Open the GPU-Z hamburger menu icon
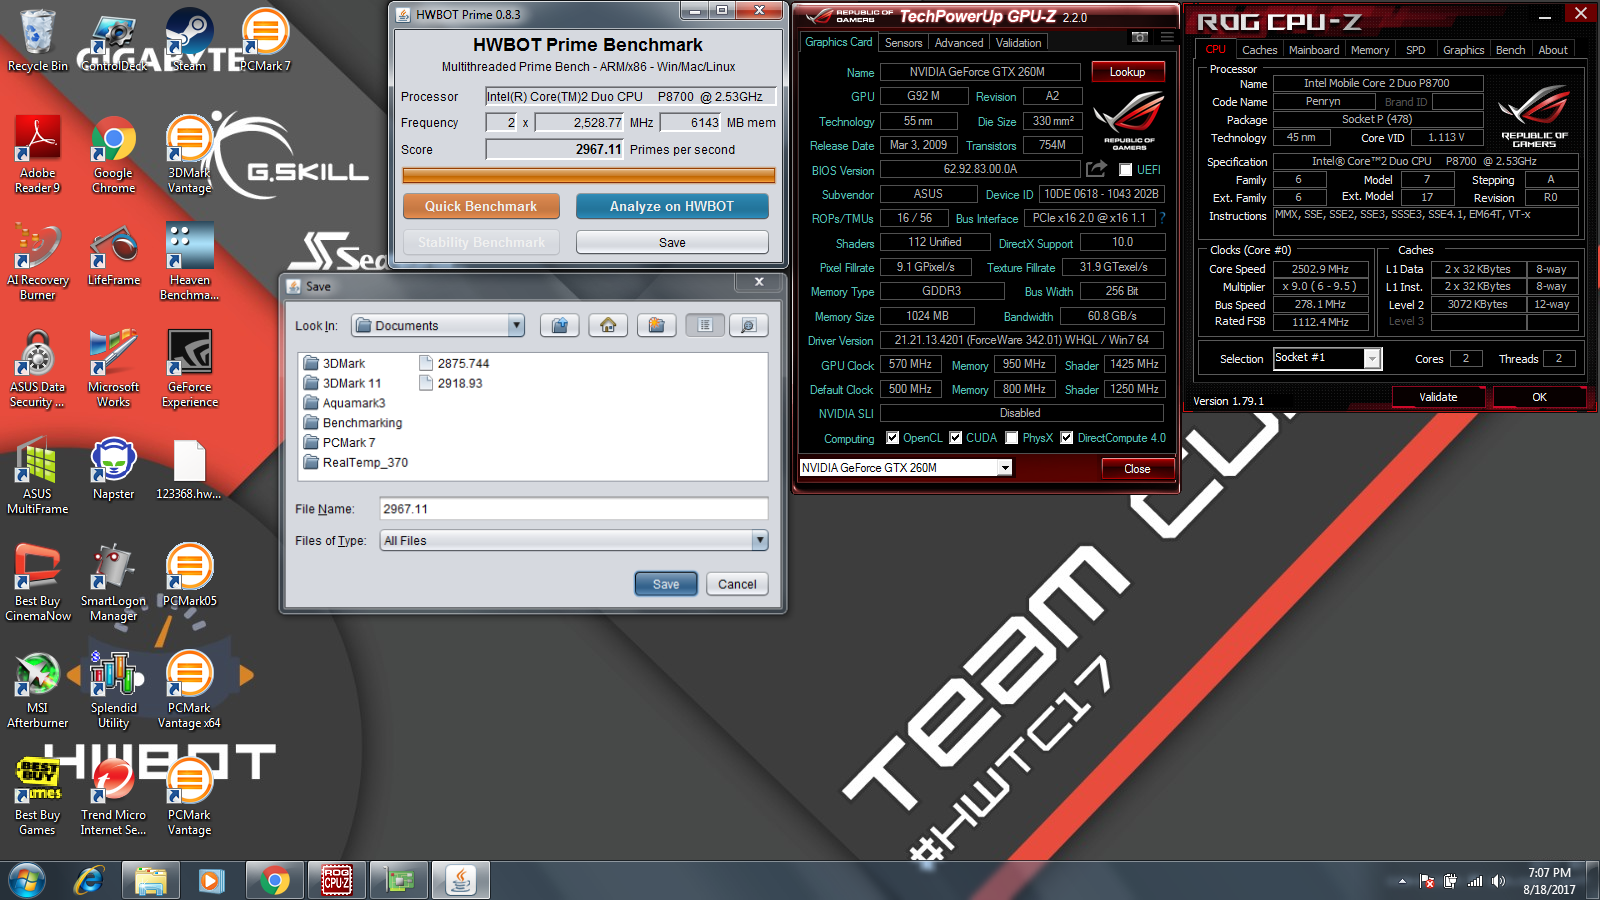Viewport: 1600px width, 900px height. click(x=1166, y=38)
